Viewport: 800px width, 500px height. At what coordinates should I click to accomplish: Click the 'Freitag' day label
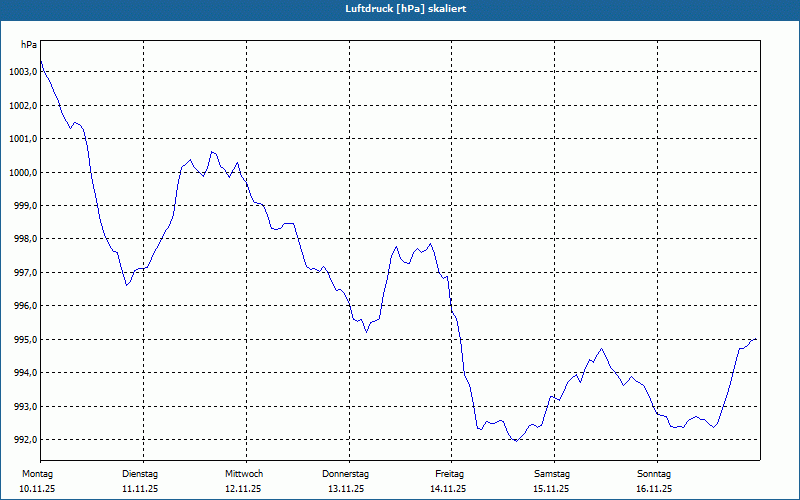pos(449,473)
